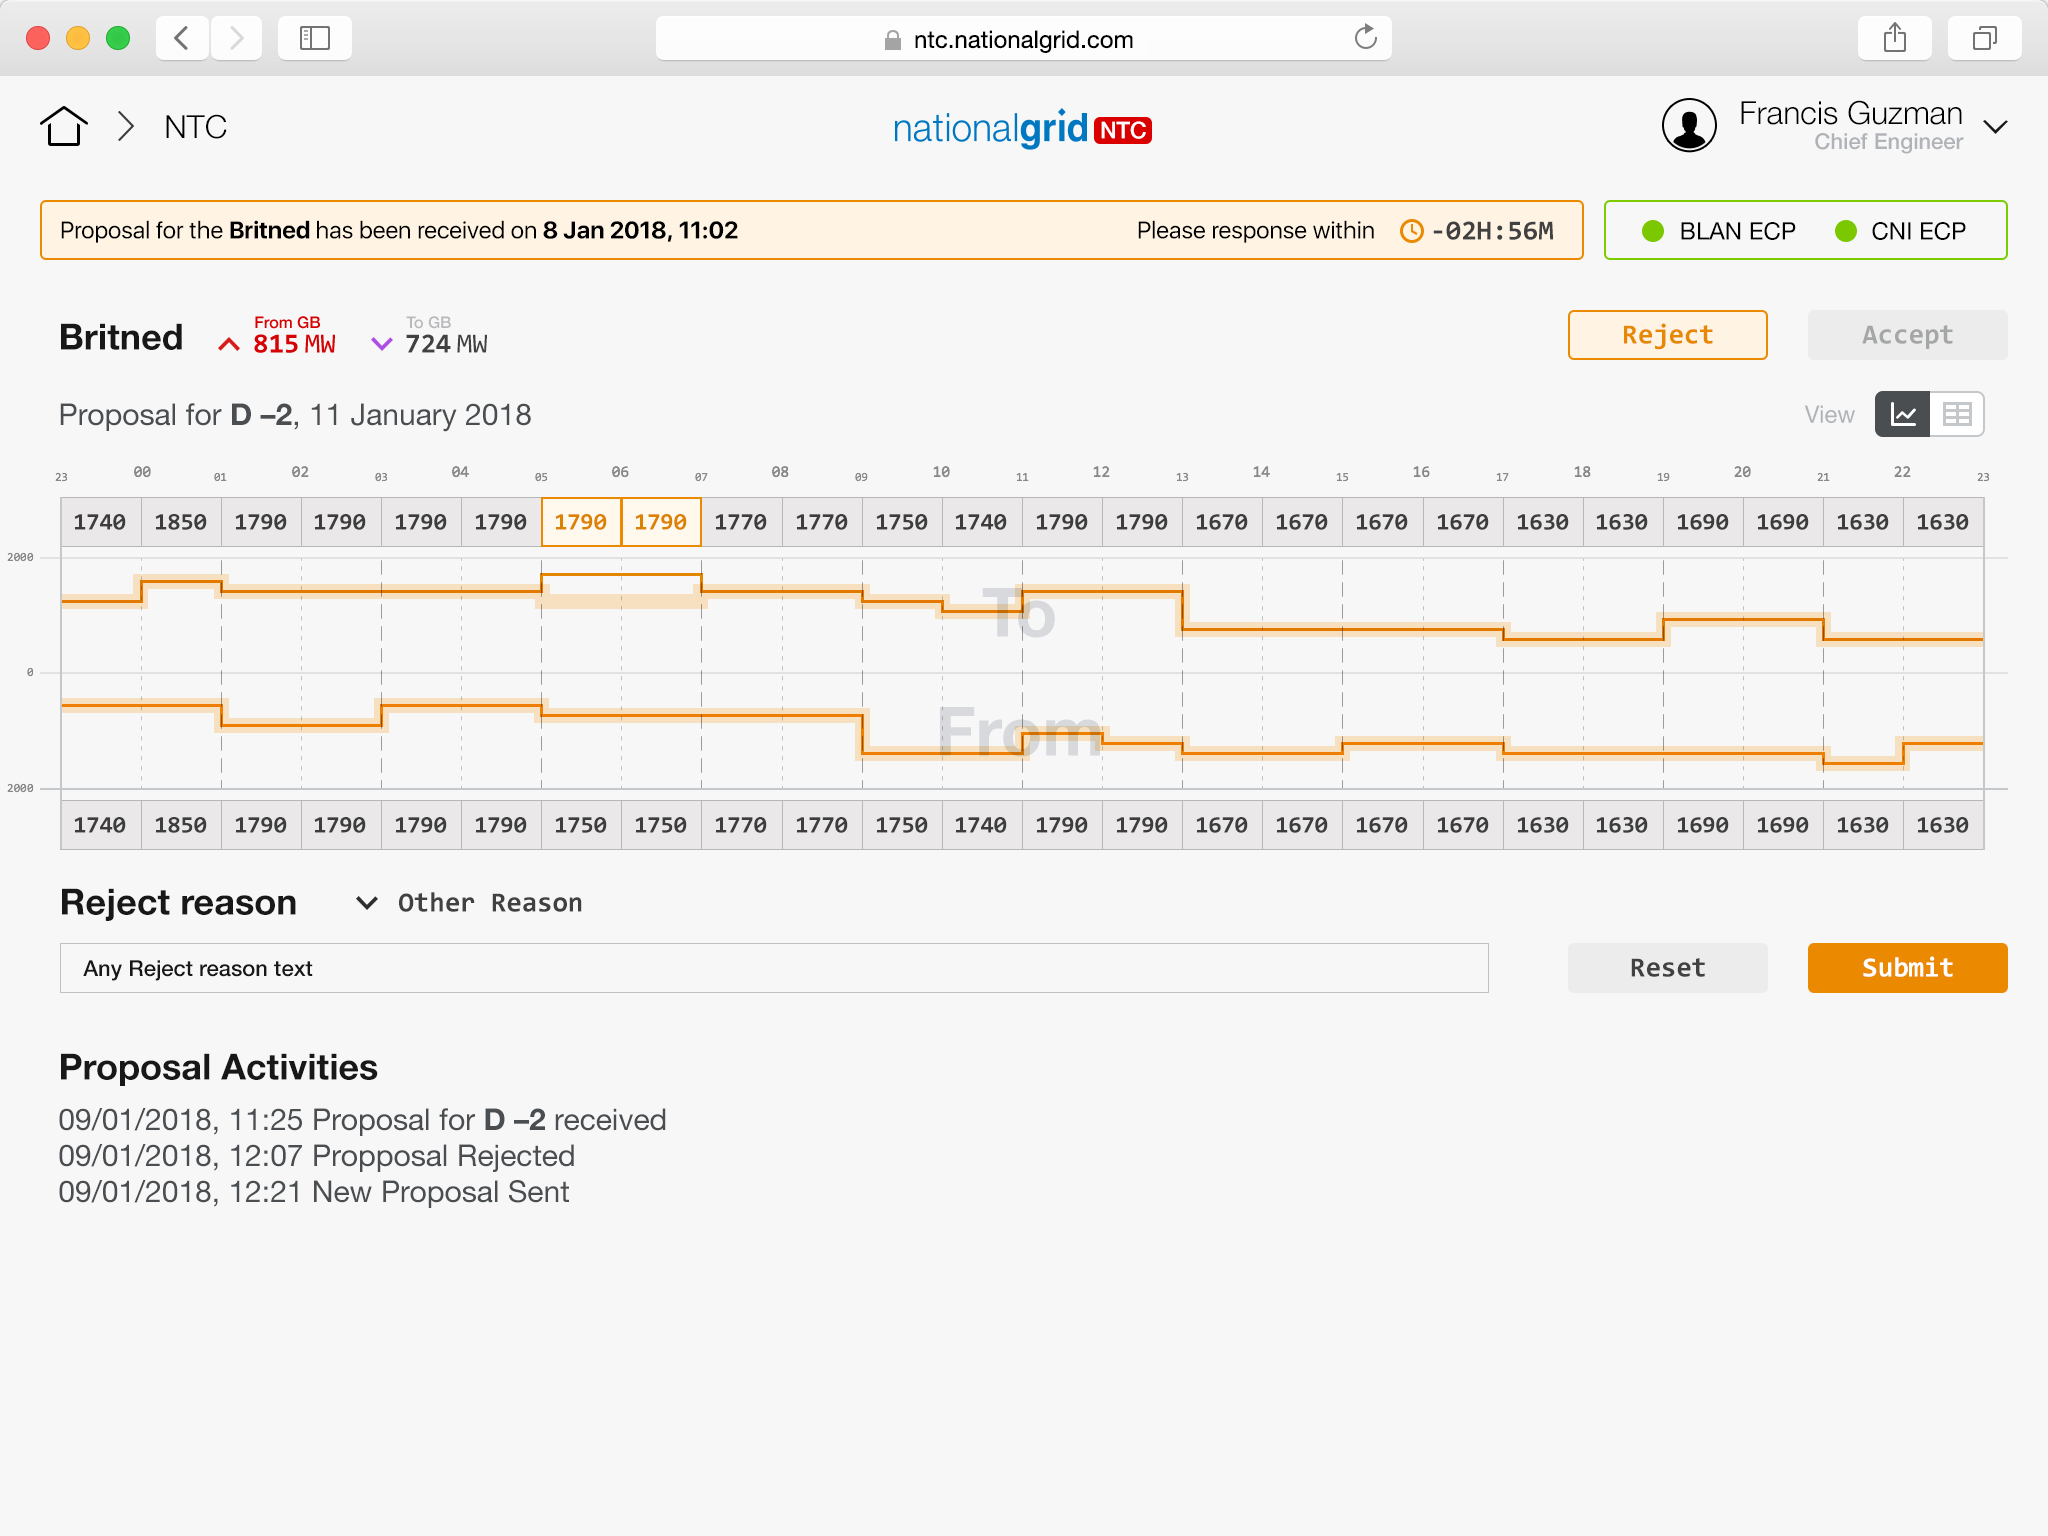Screen dimensions: 2048x1536
Task: Open the Francis Guzman account dropdown
Action: click(1995, 127)
